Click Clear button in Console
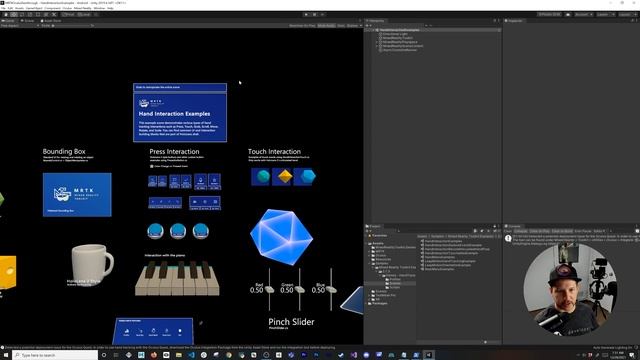 point(508,231)
